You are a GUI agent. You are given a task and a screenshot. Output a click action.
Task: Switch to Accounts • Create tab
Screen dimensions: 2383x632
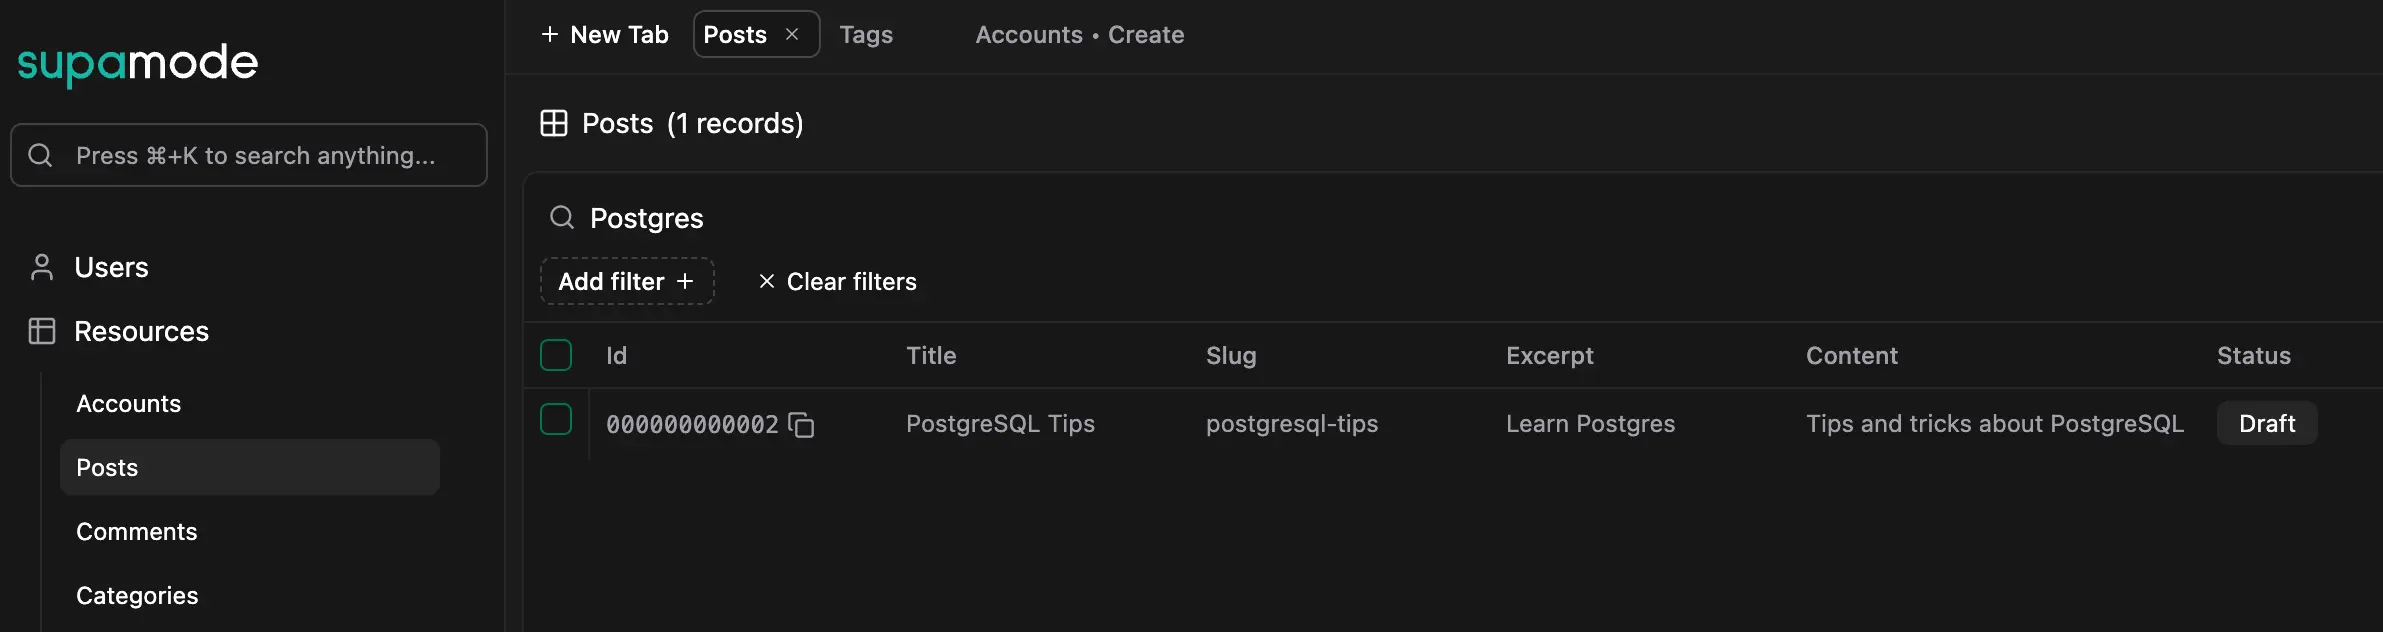click(1079, 35)
